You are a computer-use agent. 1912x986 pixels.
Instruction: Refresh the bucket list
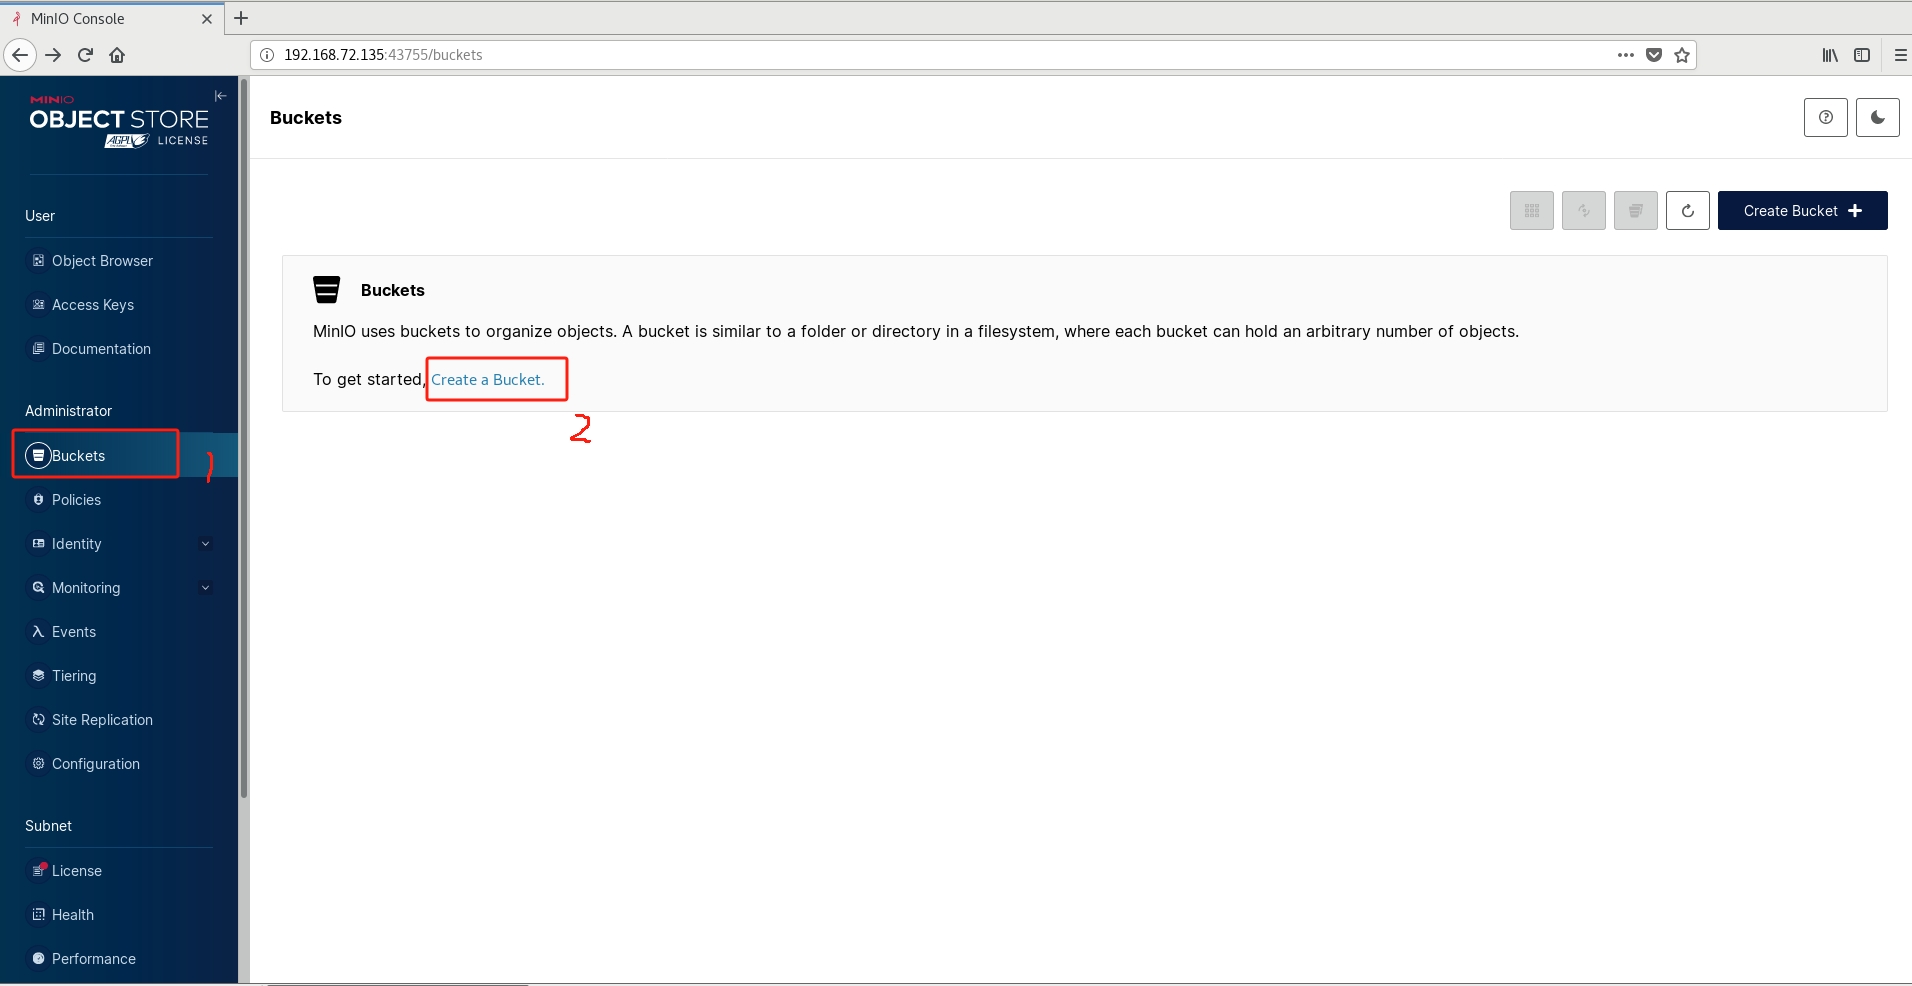1688,211
